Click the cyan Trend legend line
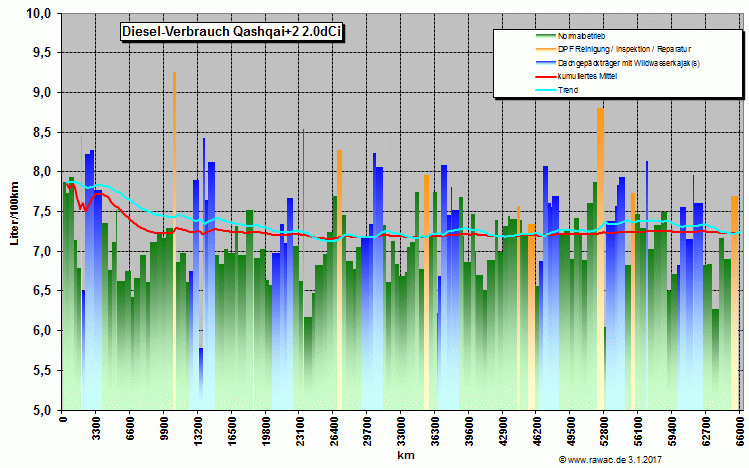Image resolution: width=749 pixels, height=468 pixels. coord(546,90)
